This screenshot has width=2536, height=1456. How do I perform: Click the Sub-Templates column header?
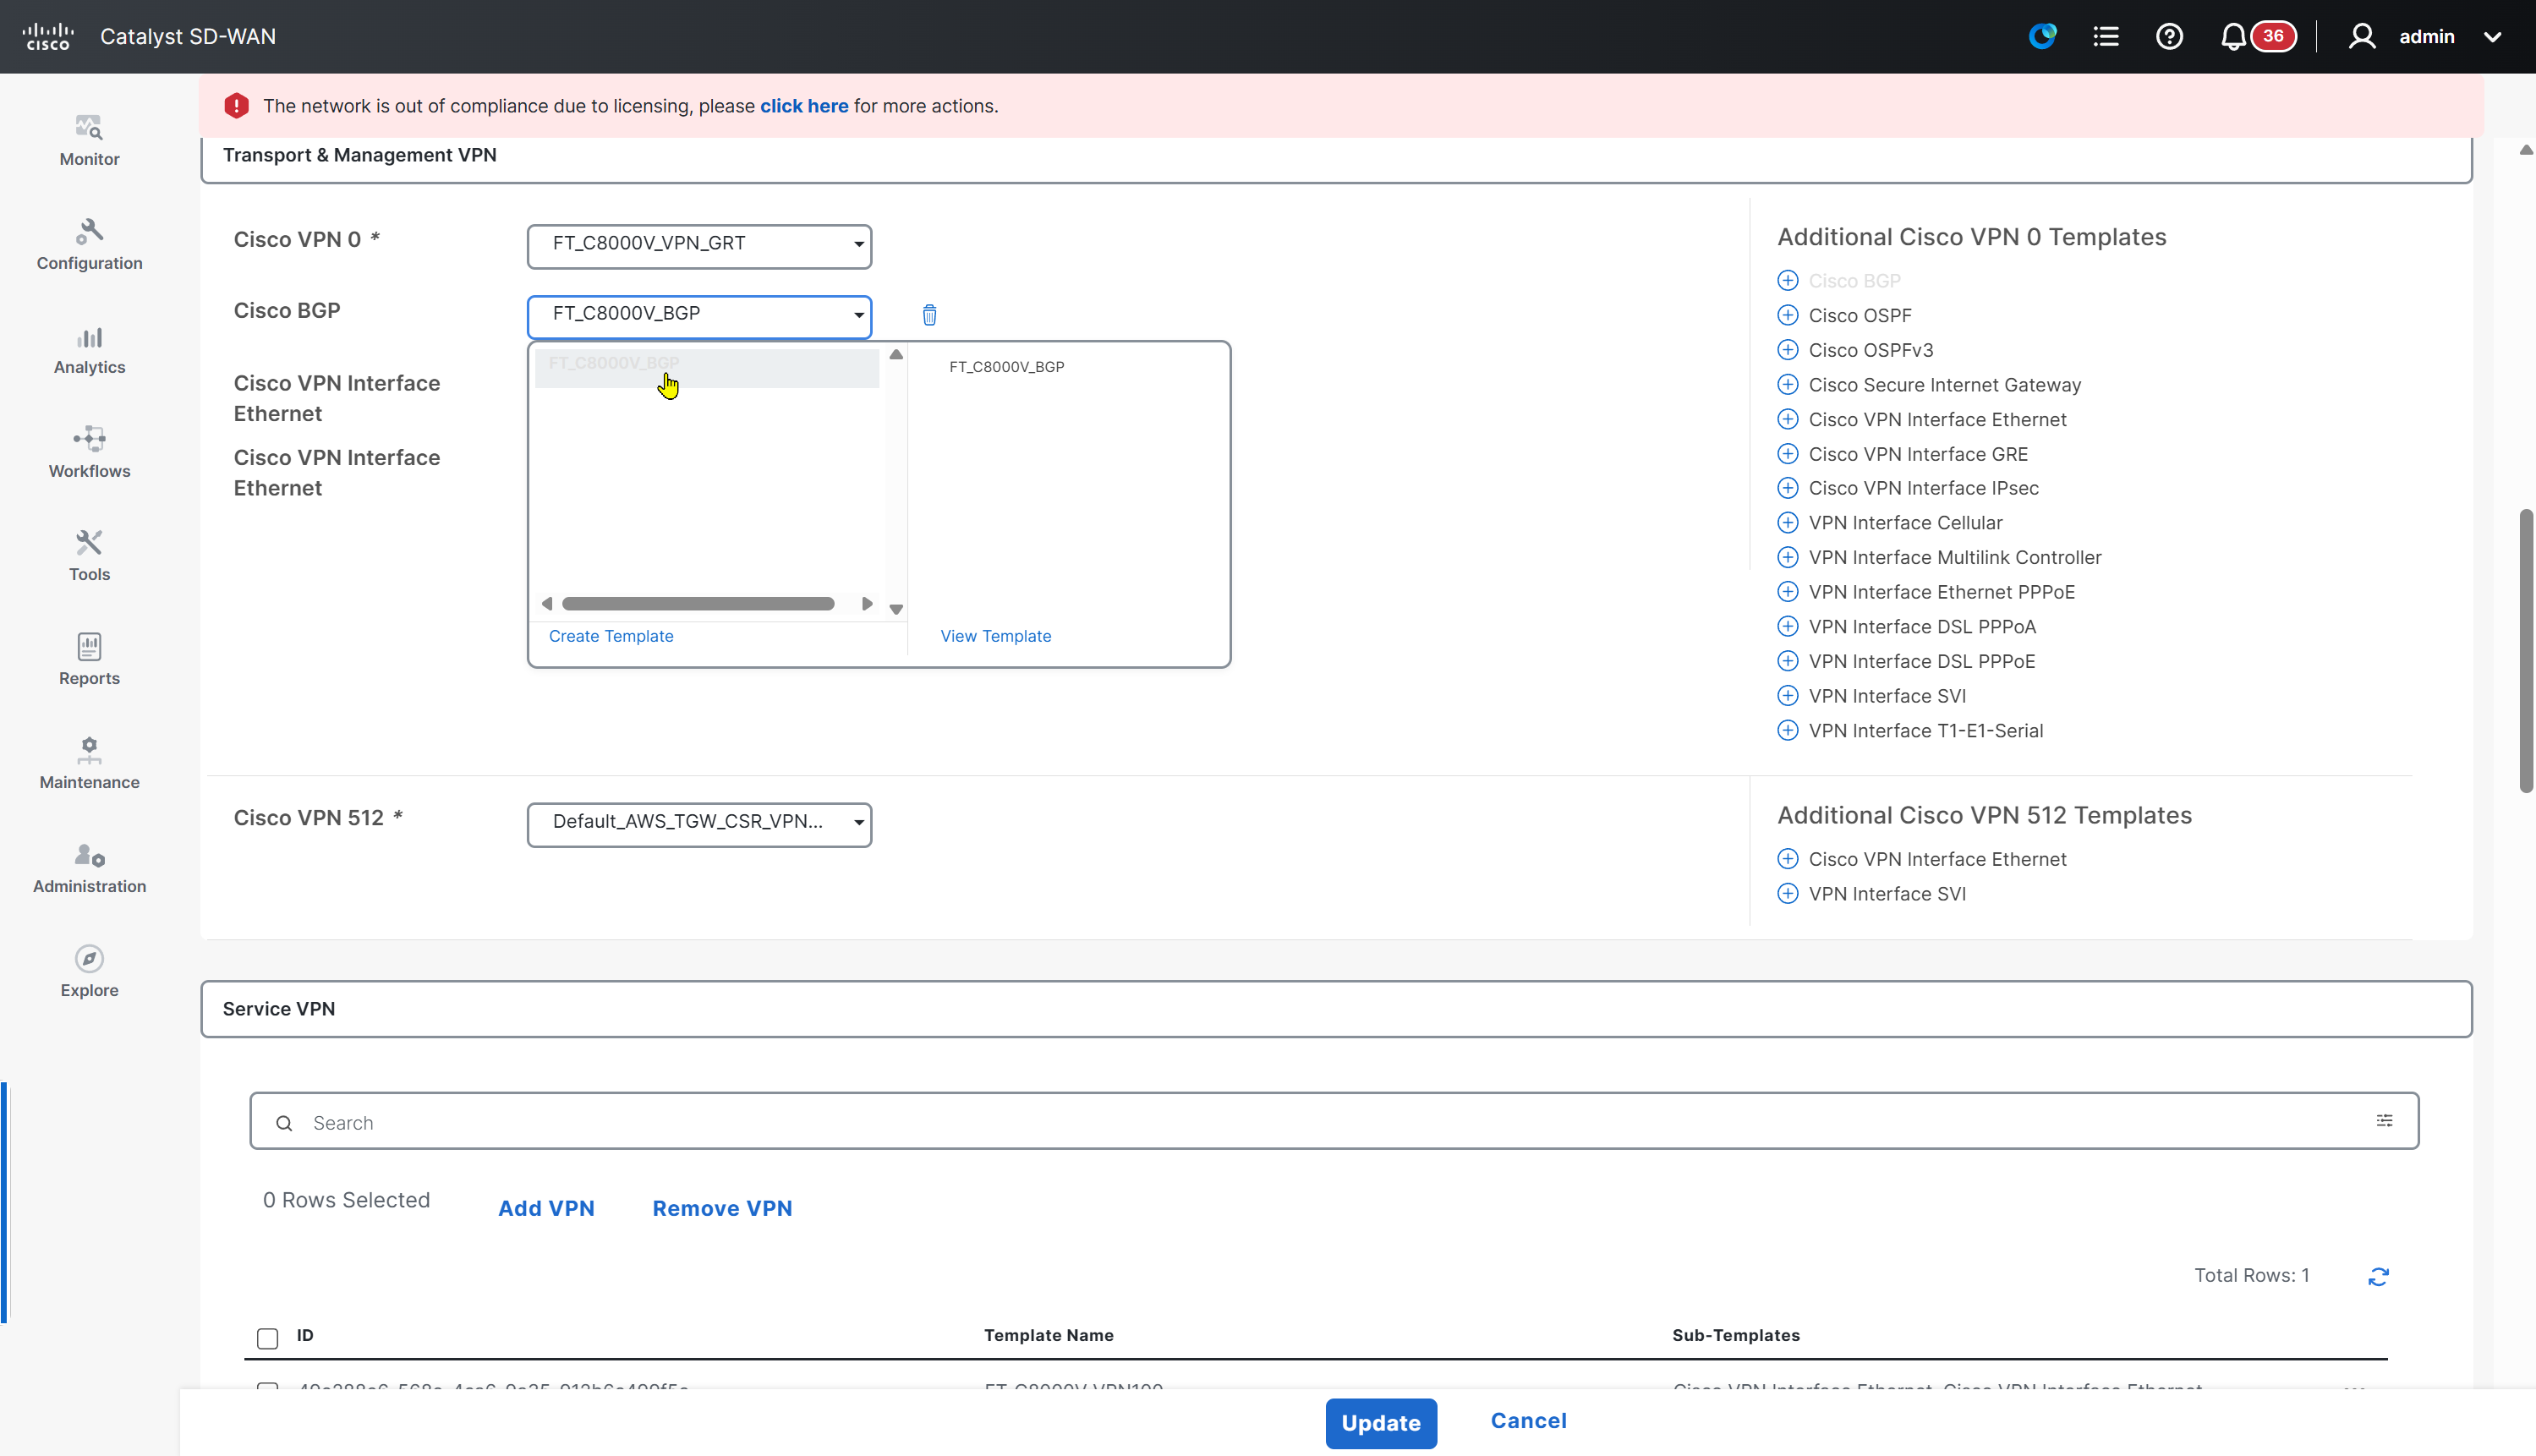[1735, 1335]
